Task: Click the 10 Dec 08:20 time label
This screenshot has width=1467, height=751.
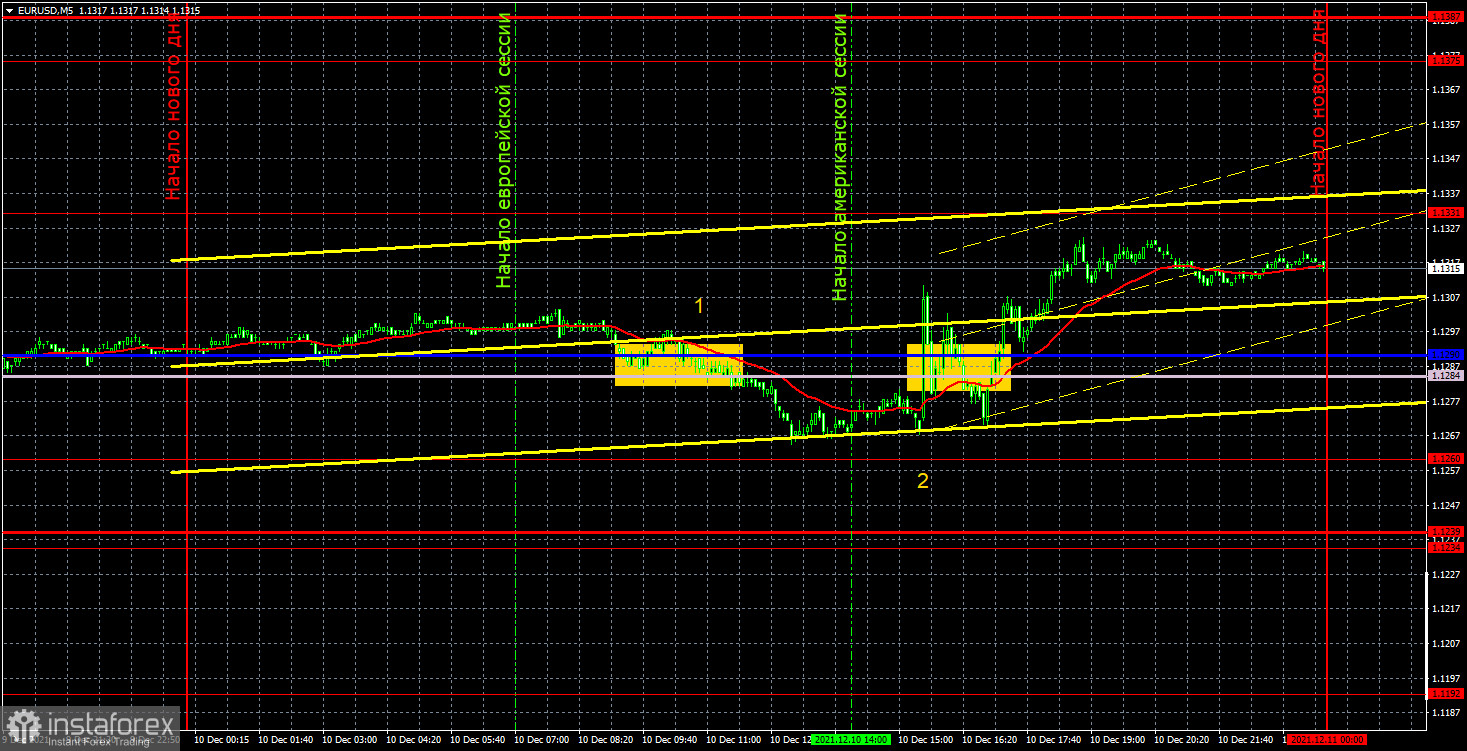Action: click(x=606, y=740)
